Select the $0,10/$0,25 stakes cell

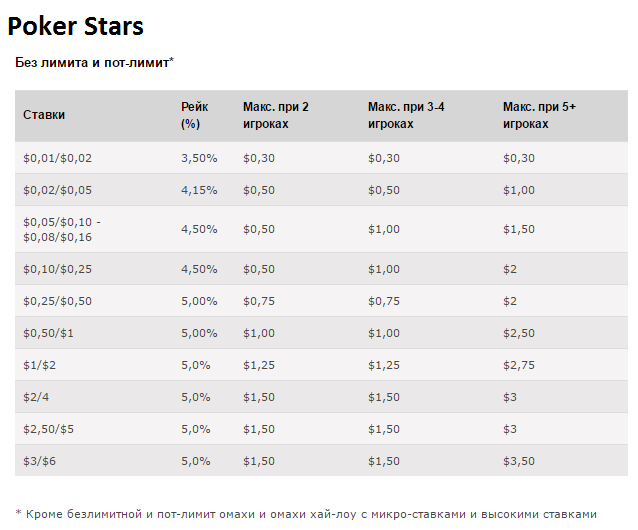click(57, 269)
